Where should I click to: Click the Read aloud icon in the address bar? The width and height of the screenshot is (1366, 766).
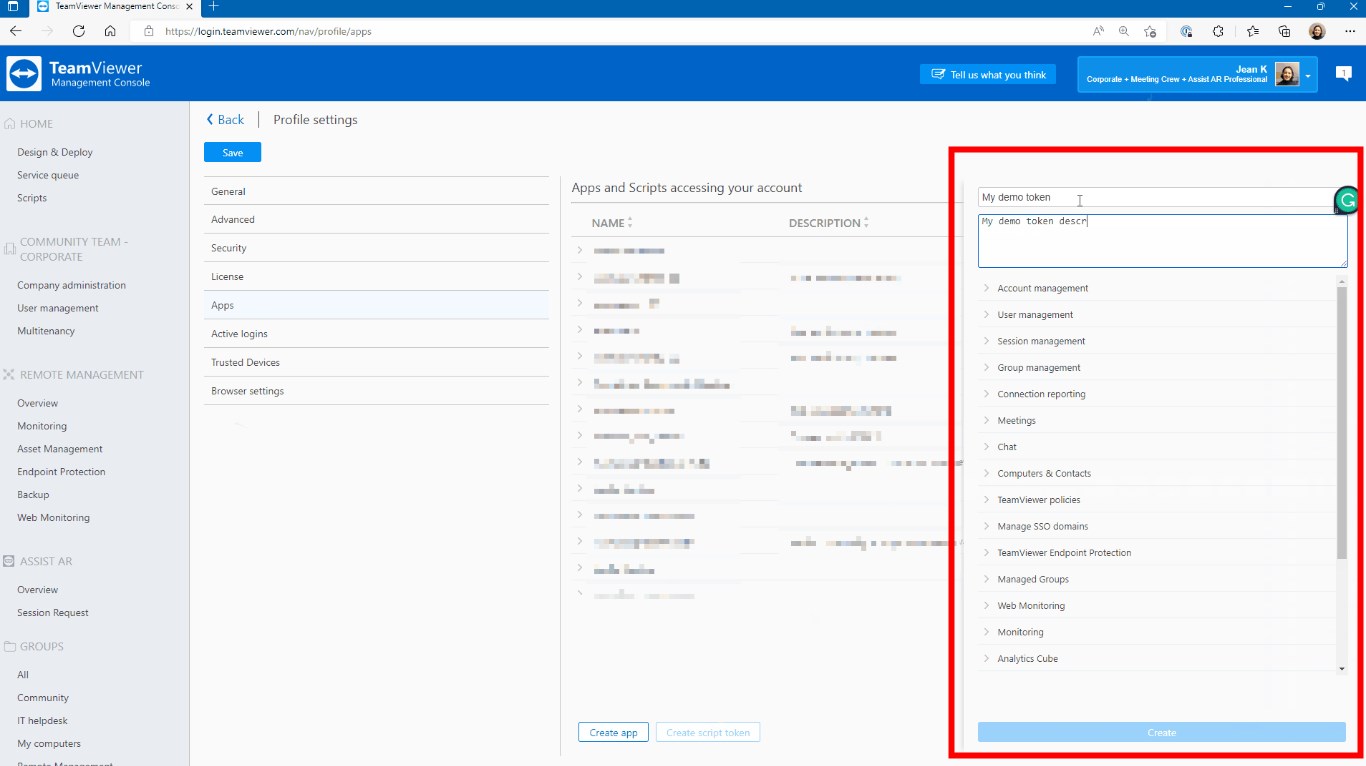pos(1099,31)
